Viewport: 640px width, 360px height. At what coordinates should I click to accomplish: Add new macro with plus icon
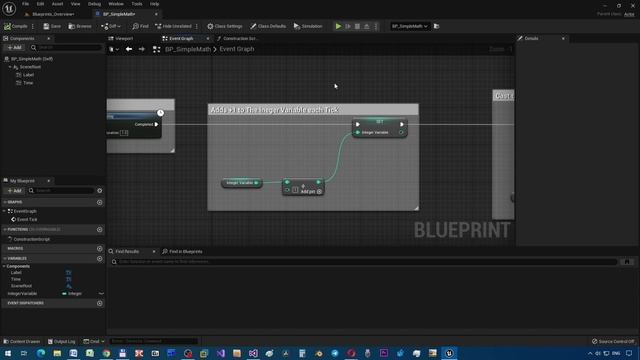(x=100, y=249)
